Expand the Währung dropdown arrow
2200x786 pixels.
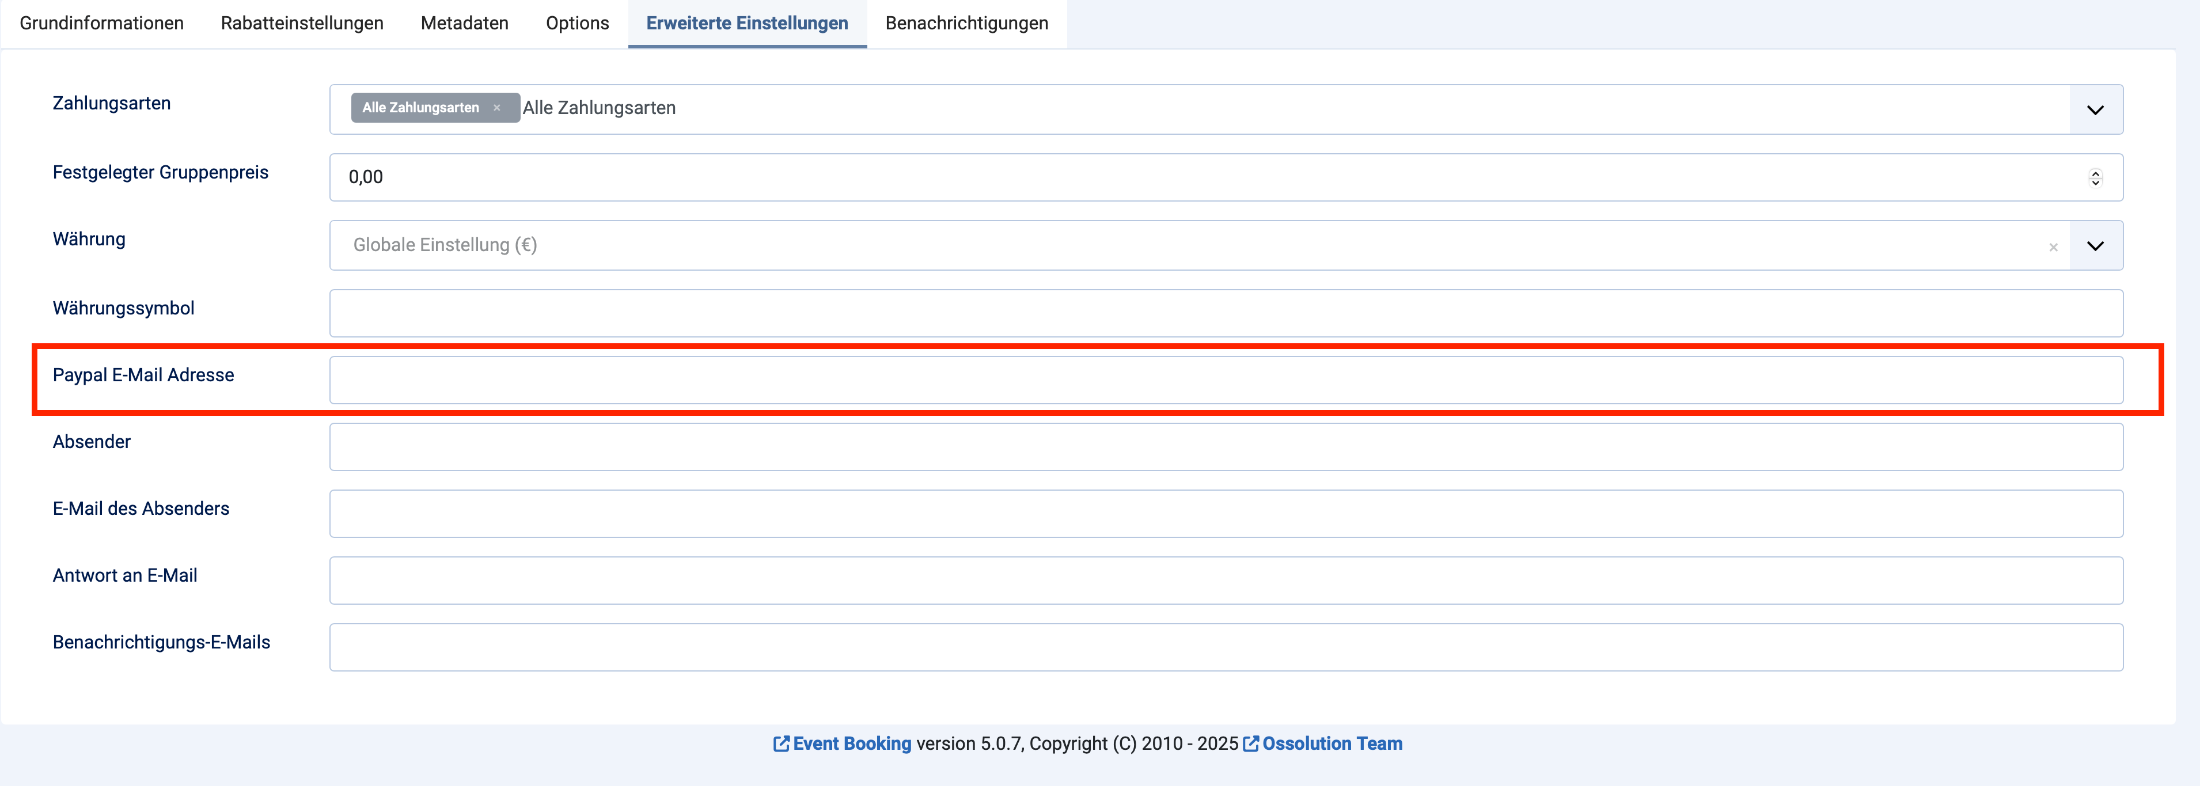2096,246
